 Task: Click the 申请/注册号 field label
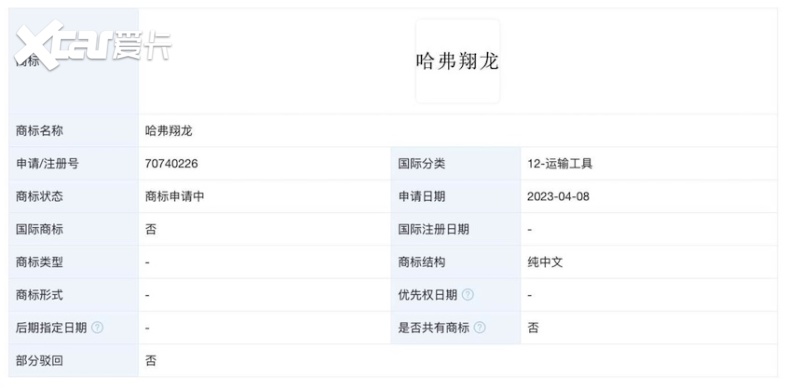(47, 164)
